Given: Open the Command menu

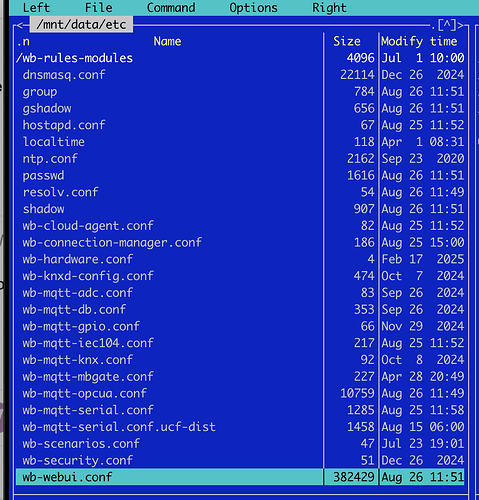Looking at the screenshot, I should point(171,7).
